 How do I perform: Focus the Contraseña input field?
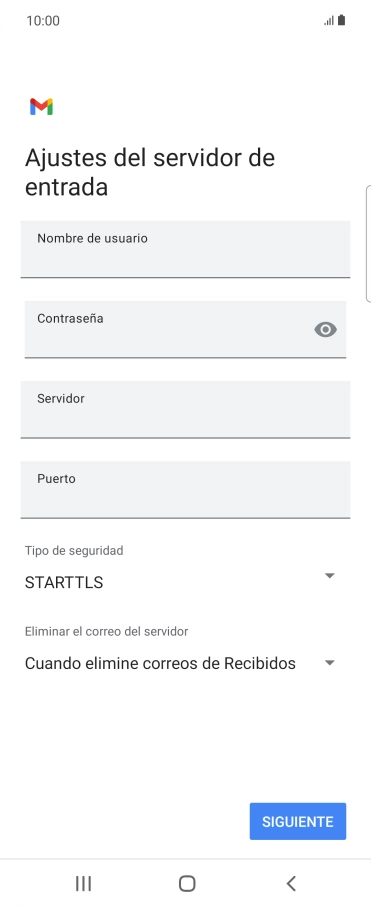[185, 329]
